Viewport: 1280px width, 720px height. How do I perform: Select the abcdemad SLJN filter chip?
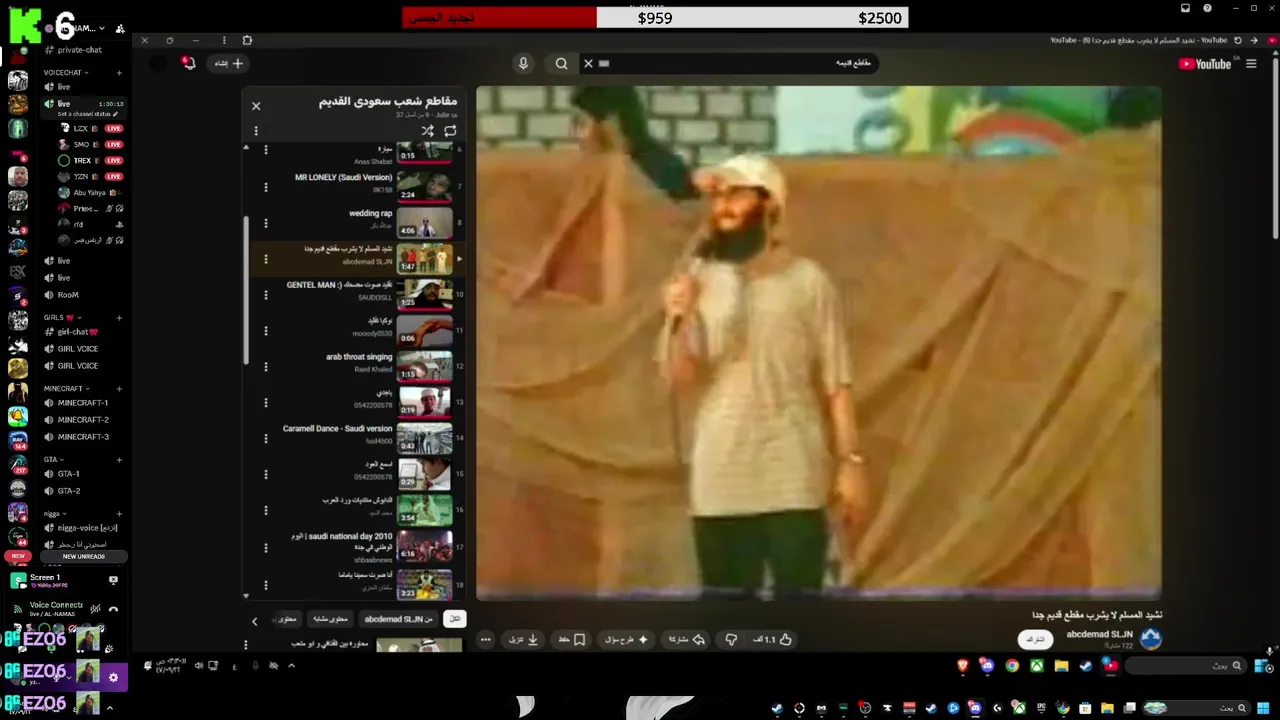pos(398,619)
